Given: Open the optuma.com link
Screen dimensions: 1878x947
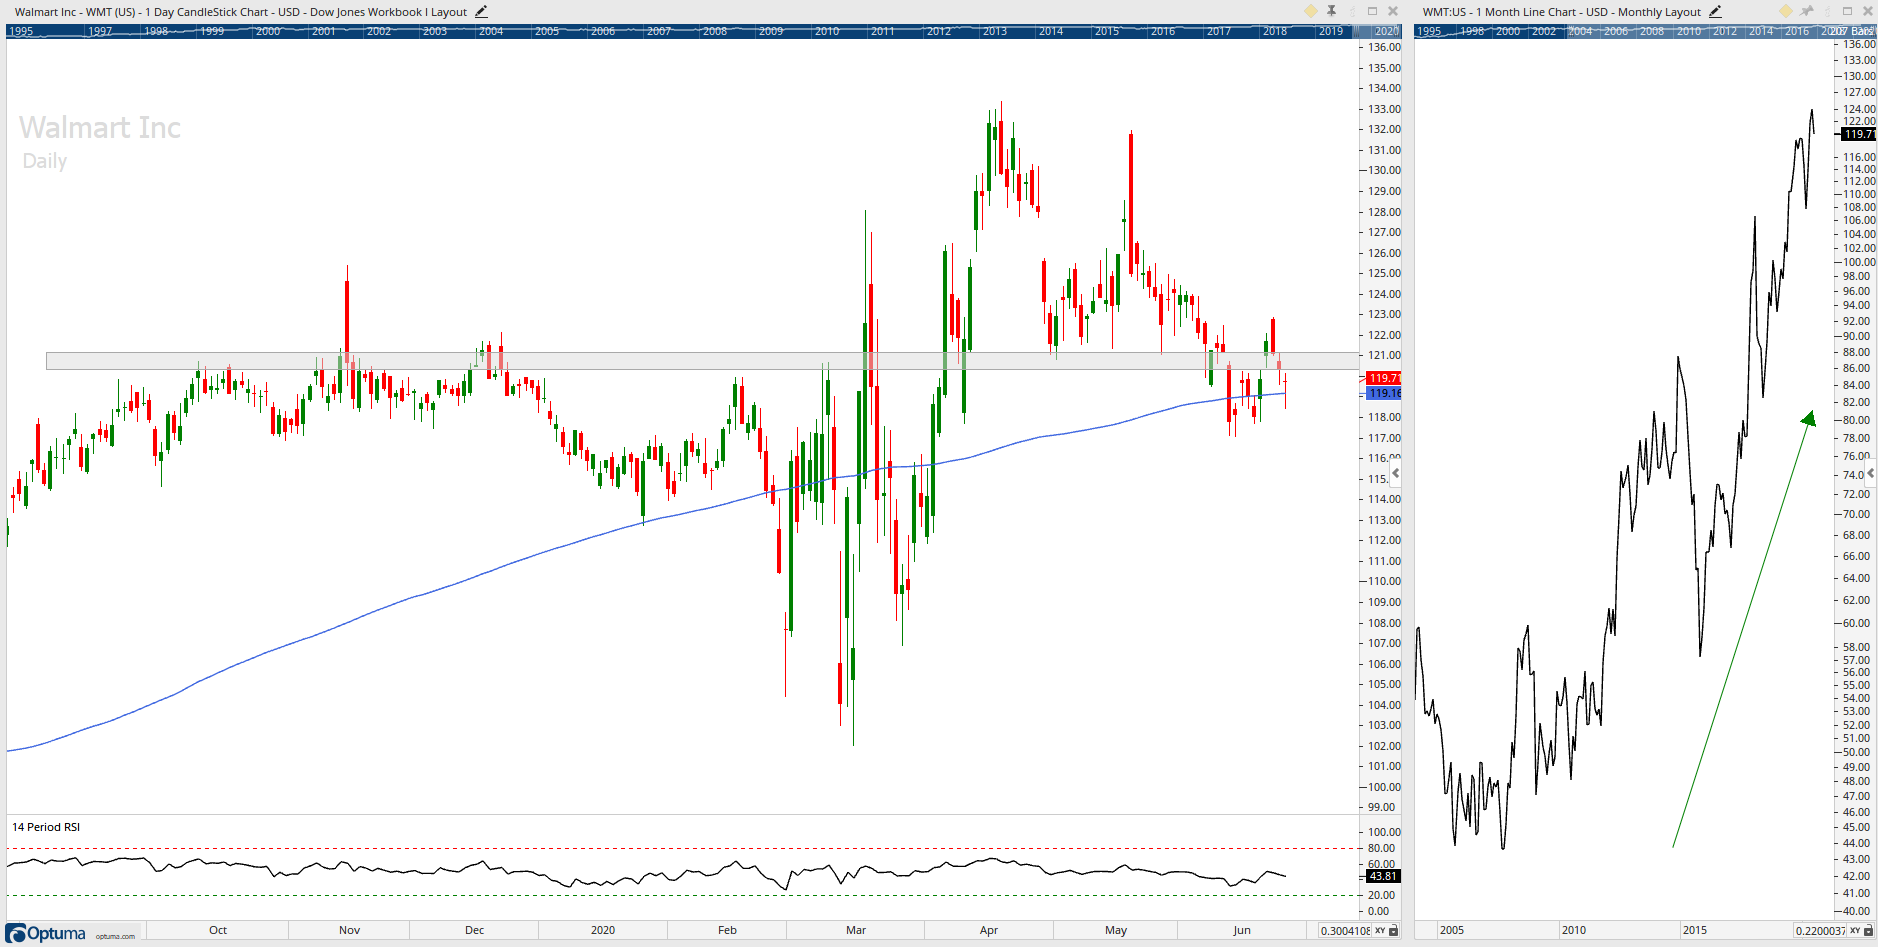Looking at the screenshot, I should pyautogui.click(x=115, y=937).
